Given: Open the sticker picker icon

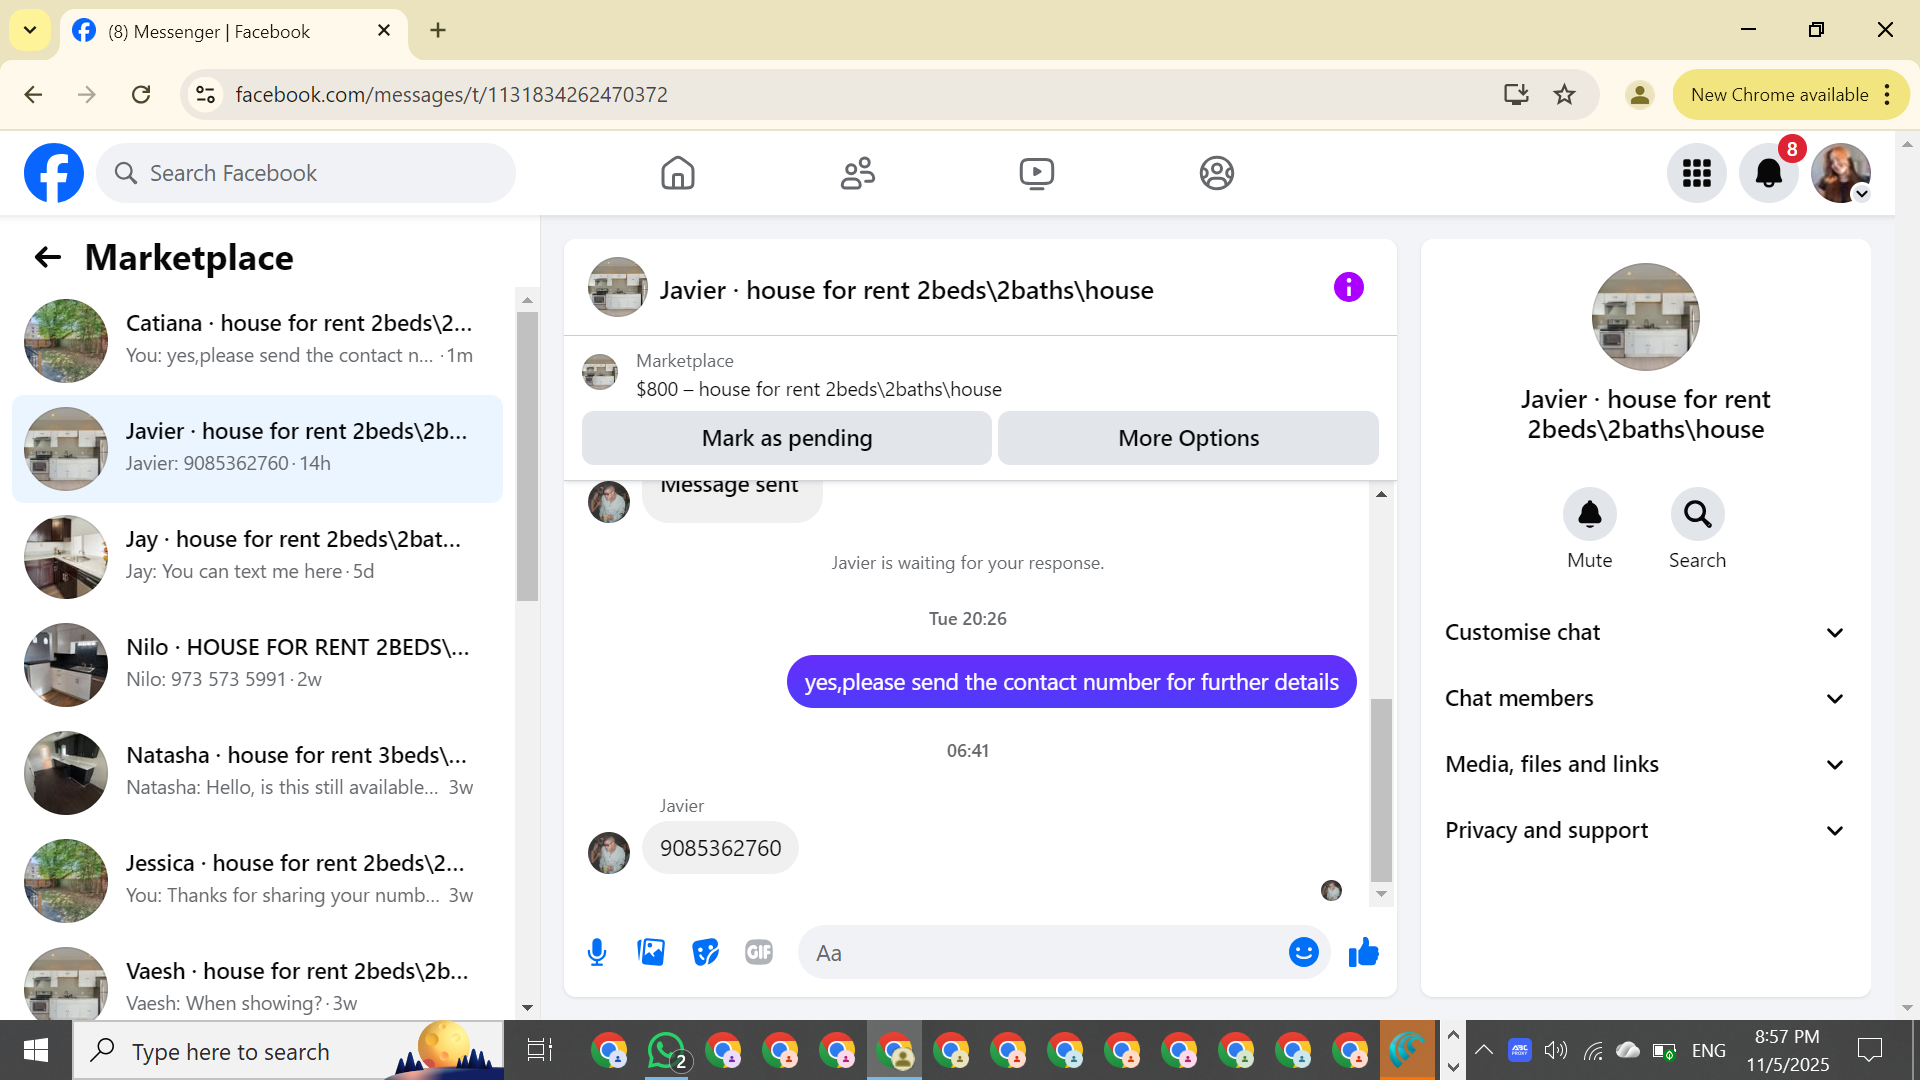Looking at the screenshot, I should tap(705, 952).
